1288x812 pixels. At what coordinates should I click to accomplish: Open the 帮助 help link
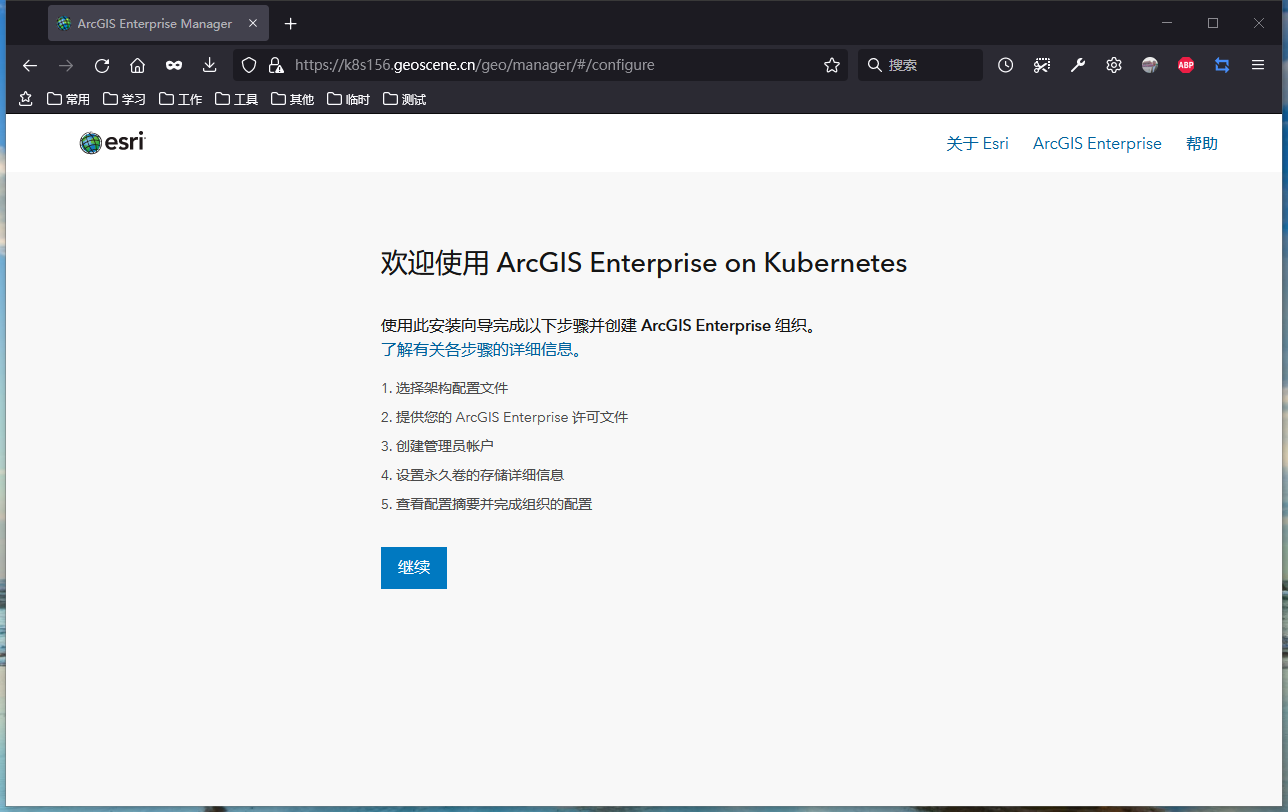coord(1202,144)
